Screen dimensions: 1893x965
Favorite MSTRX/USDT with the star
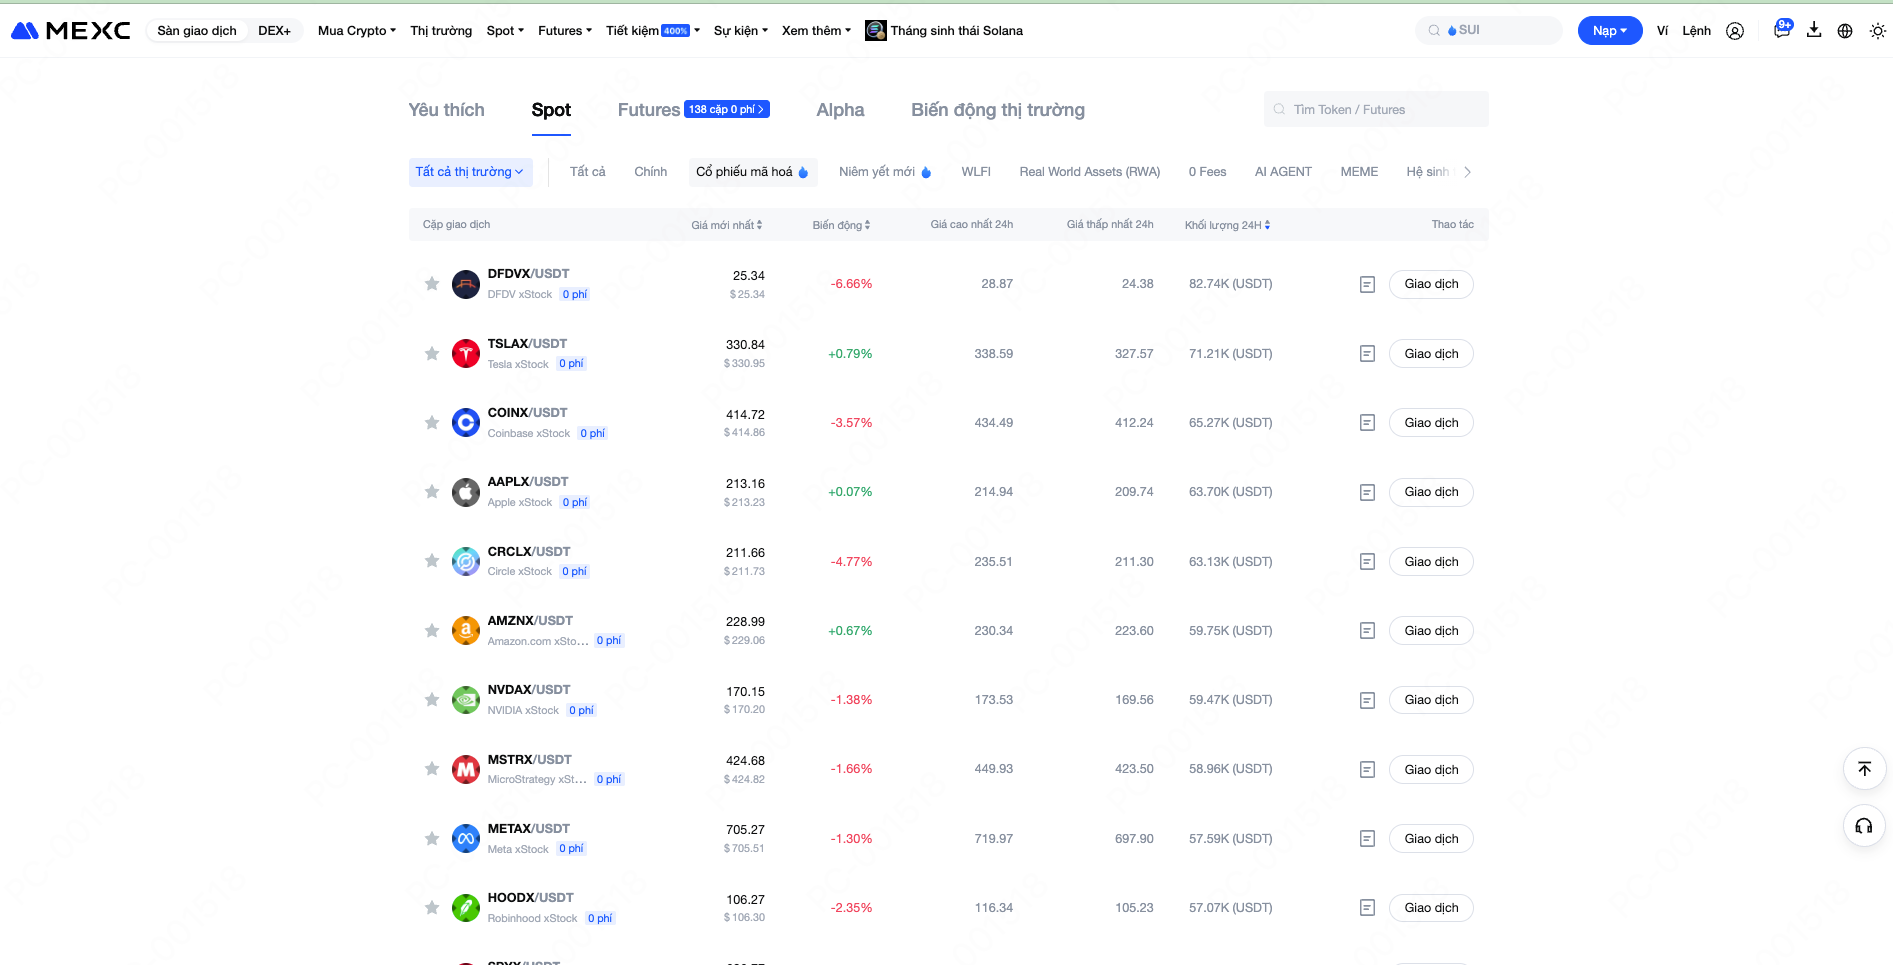pyautogui.click(x=432, y=769)
